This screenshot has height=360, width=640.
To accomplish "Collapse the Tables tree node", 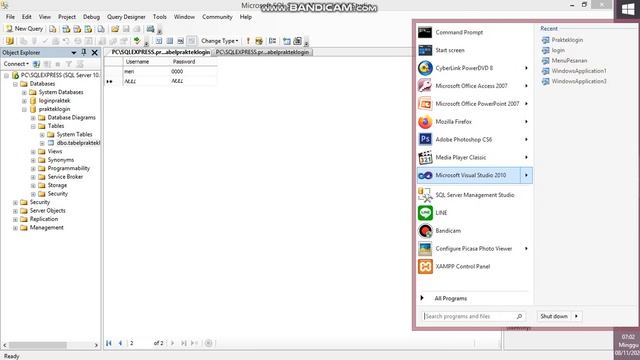I will (33, 127).
